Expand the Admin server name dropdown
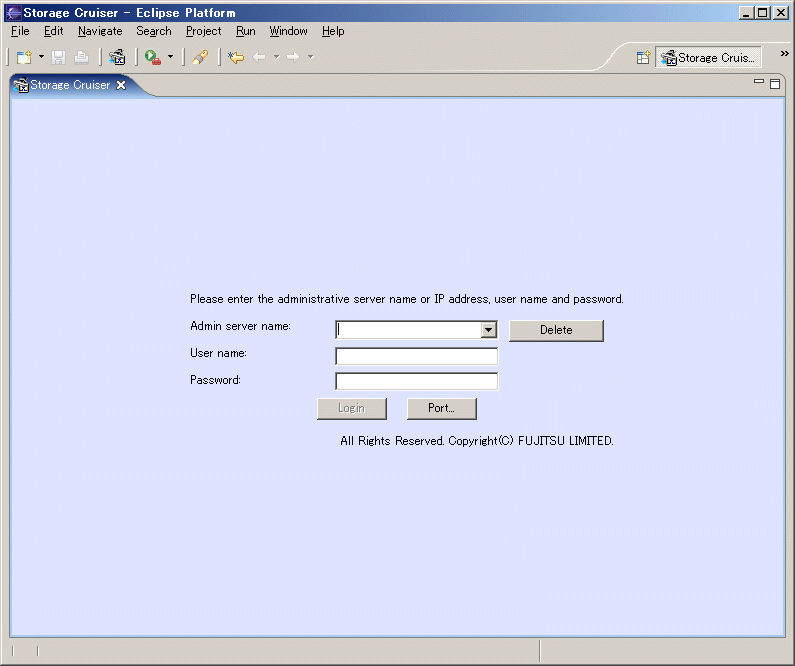Screen dimensions: 795x666 488,330
